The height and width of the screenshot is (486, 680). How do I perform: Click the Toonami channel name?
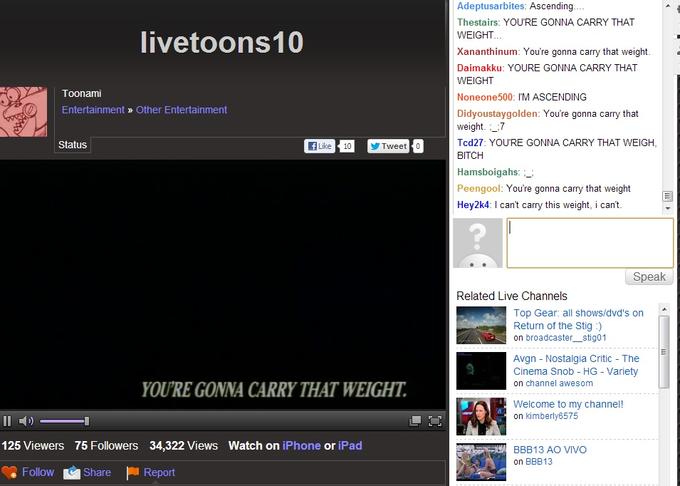pyautogui.click(x=82, y=94)
